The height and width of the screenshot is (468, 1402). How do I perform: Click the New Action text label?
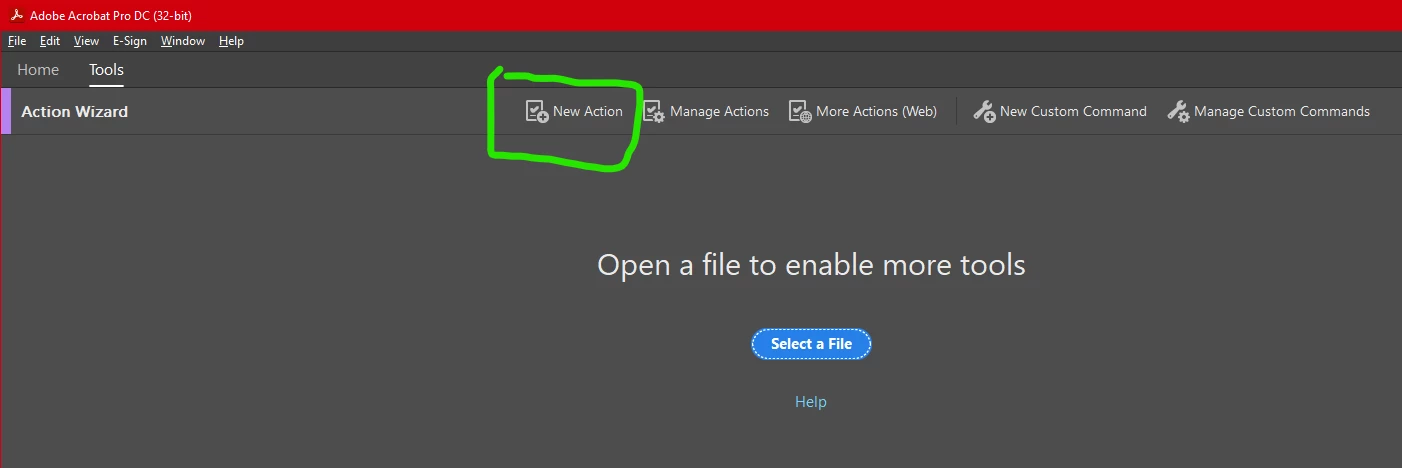588,111
